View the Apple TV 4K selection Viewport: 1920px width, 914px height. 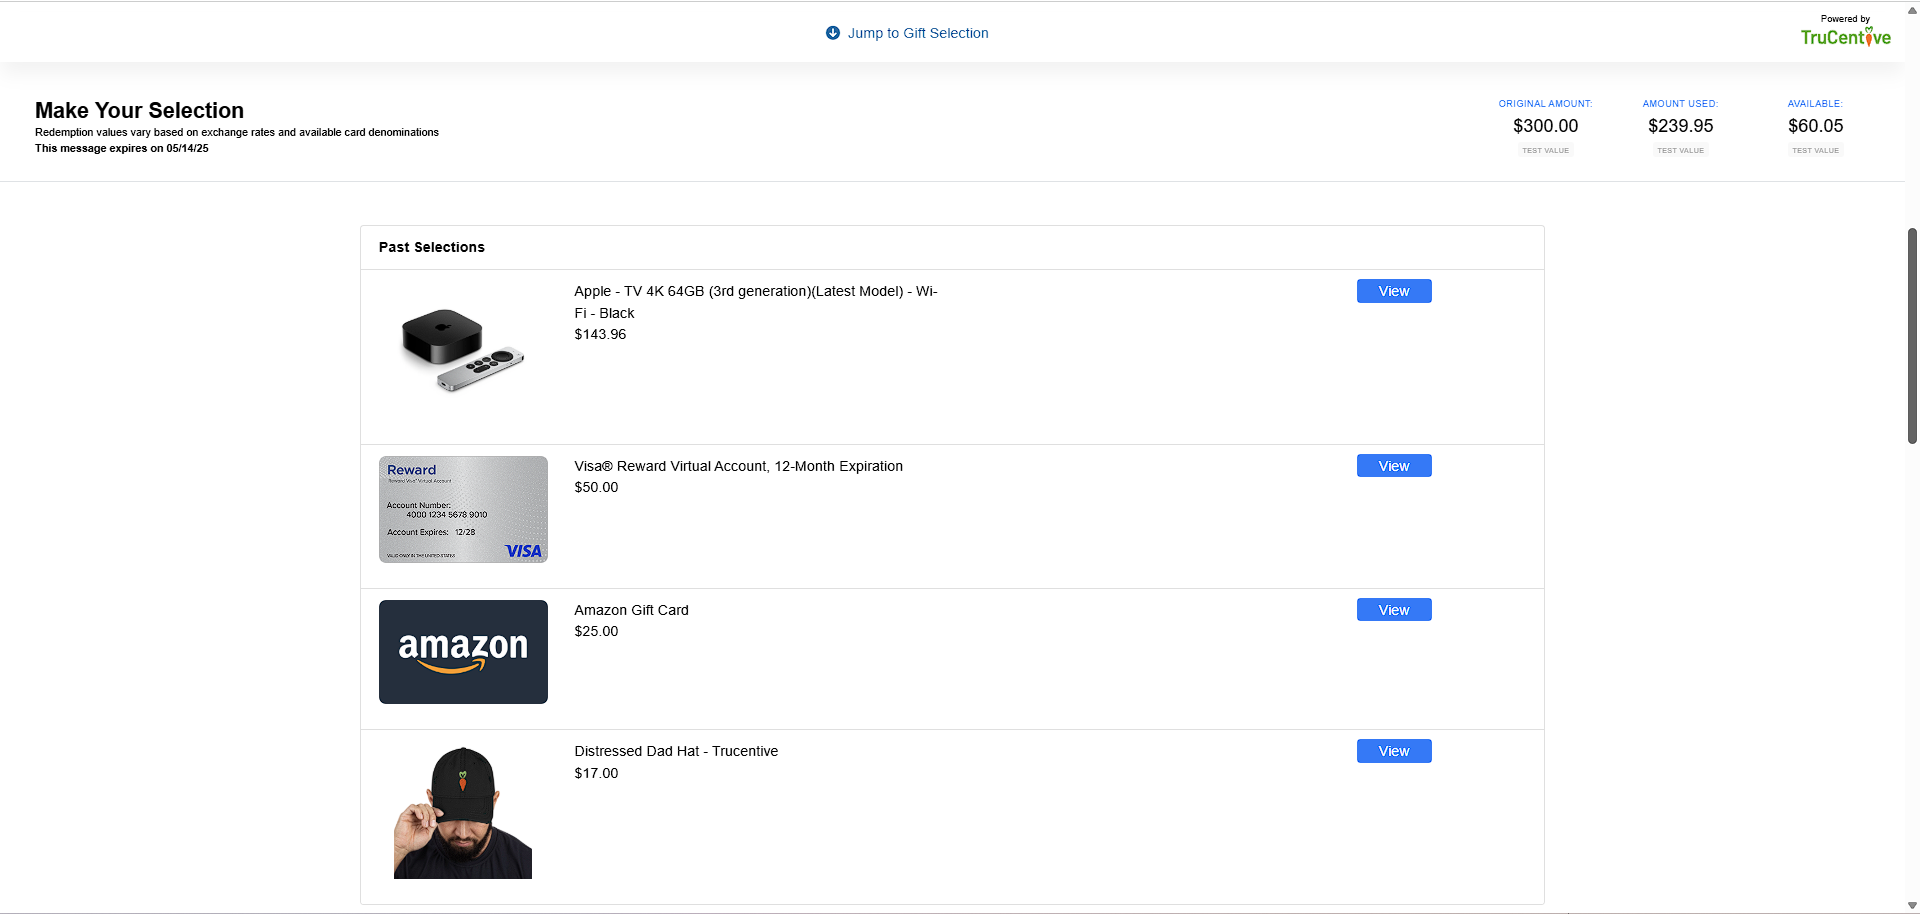(x=1393, y=291)
